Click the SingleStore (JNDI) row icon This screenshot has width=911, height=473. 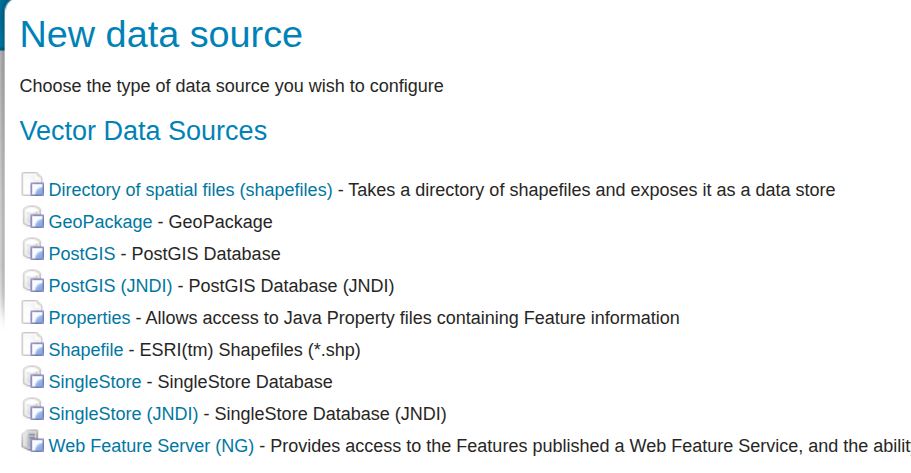(33, 410)
